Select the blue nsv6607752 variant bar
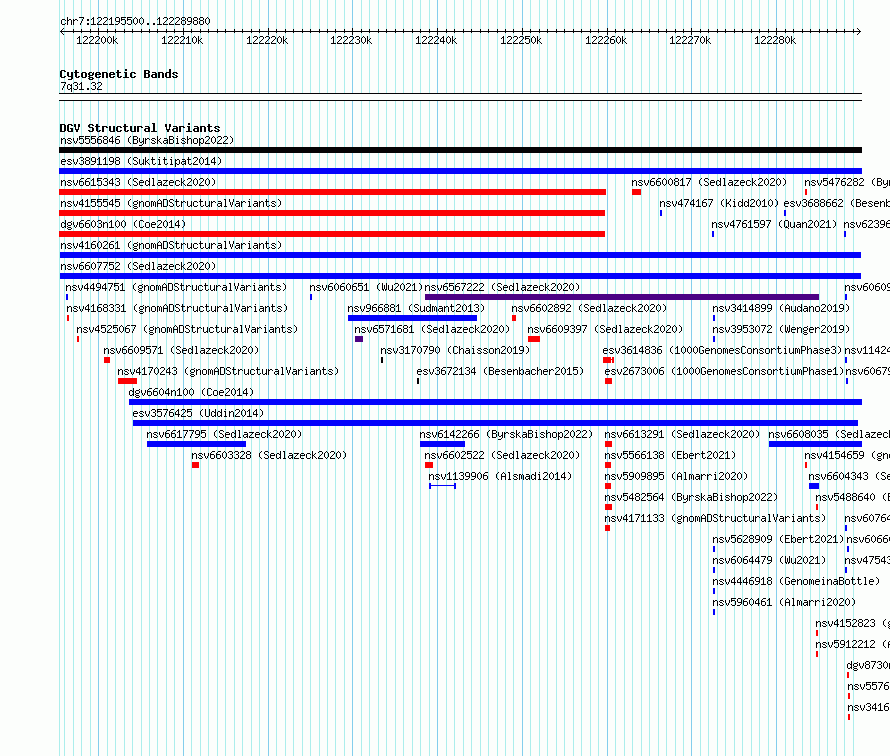 460,276
